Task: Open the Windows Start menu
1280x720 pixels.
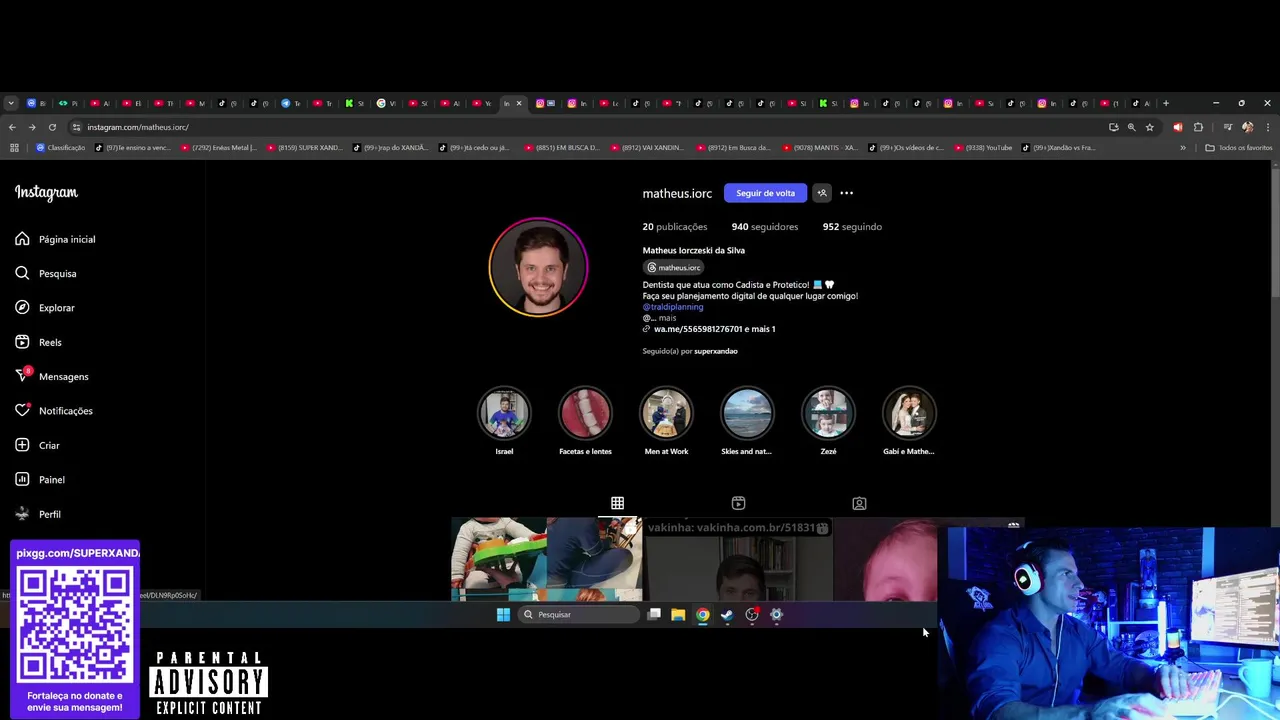Action: pos(503,615)
